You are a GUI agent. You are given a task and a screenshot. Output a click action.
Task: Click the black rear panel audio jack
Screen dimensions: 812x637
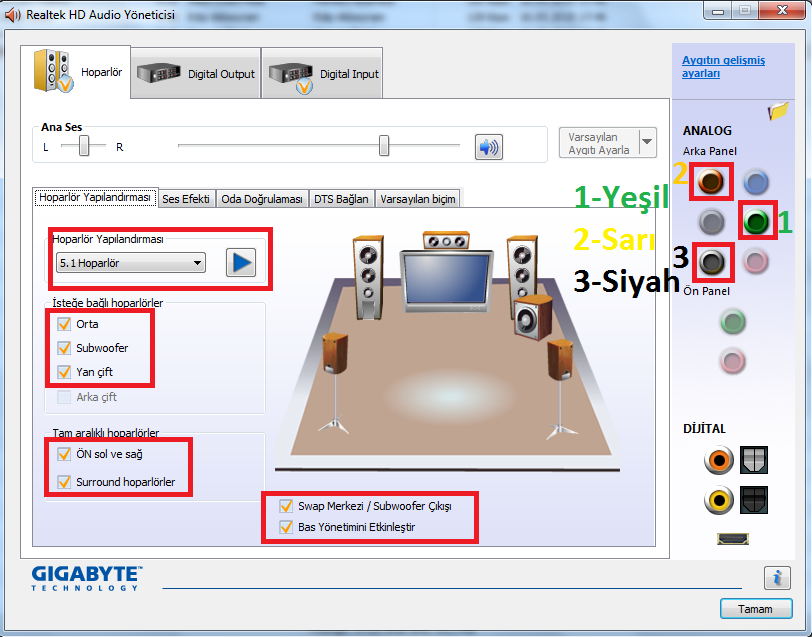tap(712, 262)
